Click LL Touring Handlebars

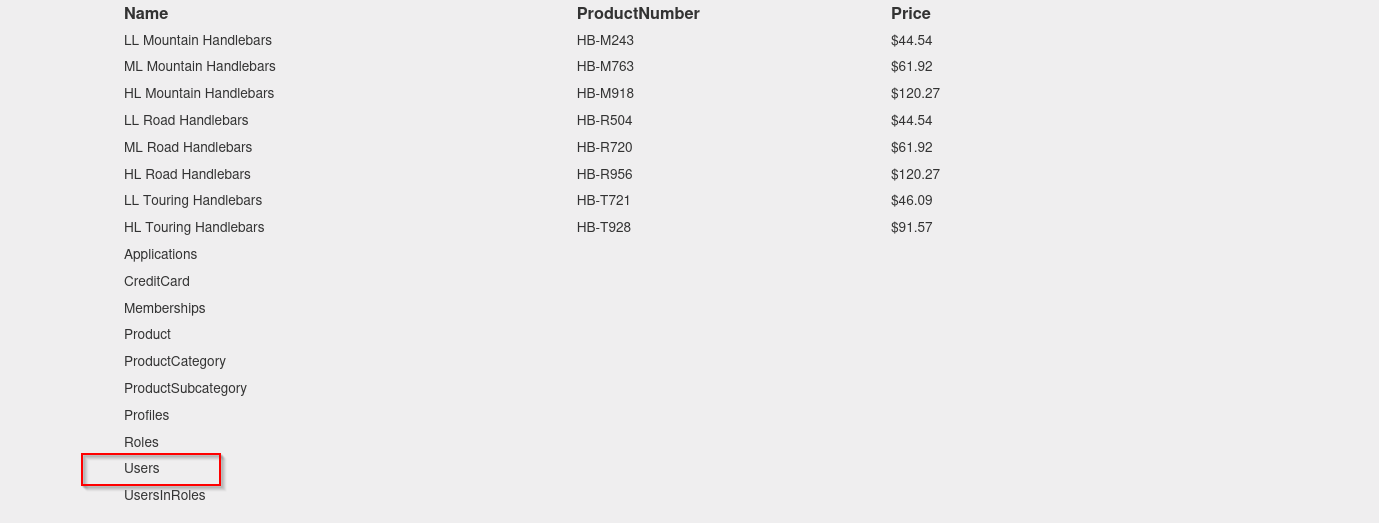click(193, 200)
